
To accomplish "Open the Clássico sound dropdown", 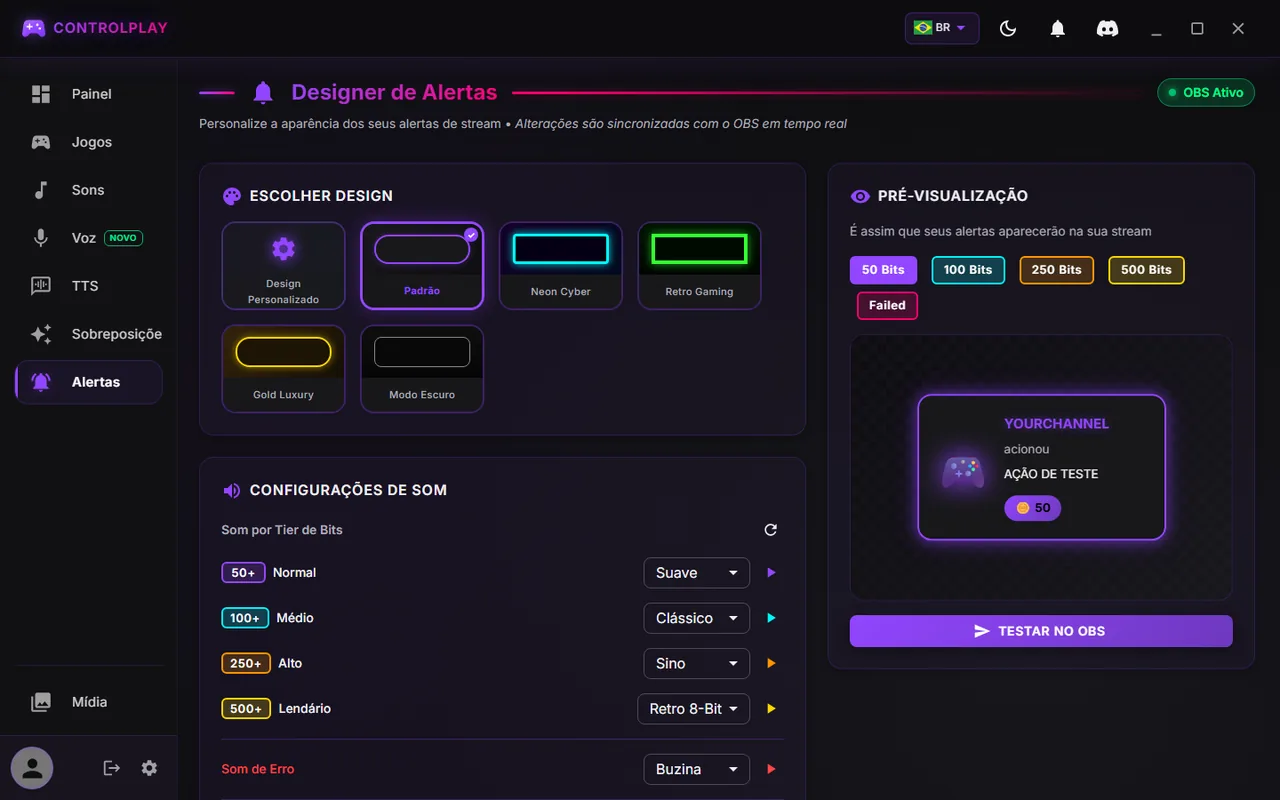I will tap(697, 618).
